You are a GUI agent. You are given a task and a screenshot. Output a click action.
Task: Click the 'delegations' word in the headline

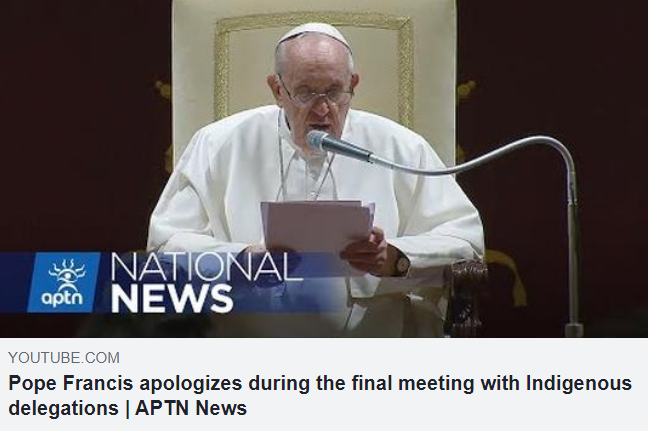[64, 408]
